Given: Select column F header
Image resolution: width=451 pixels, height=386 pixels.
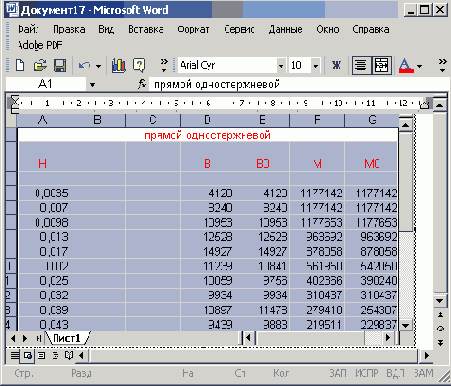Looking at the screenshot, I should coord(317,120).
